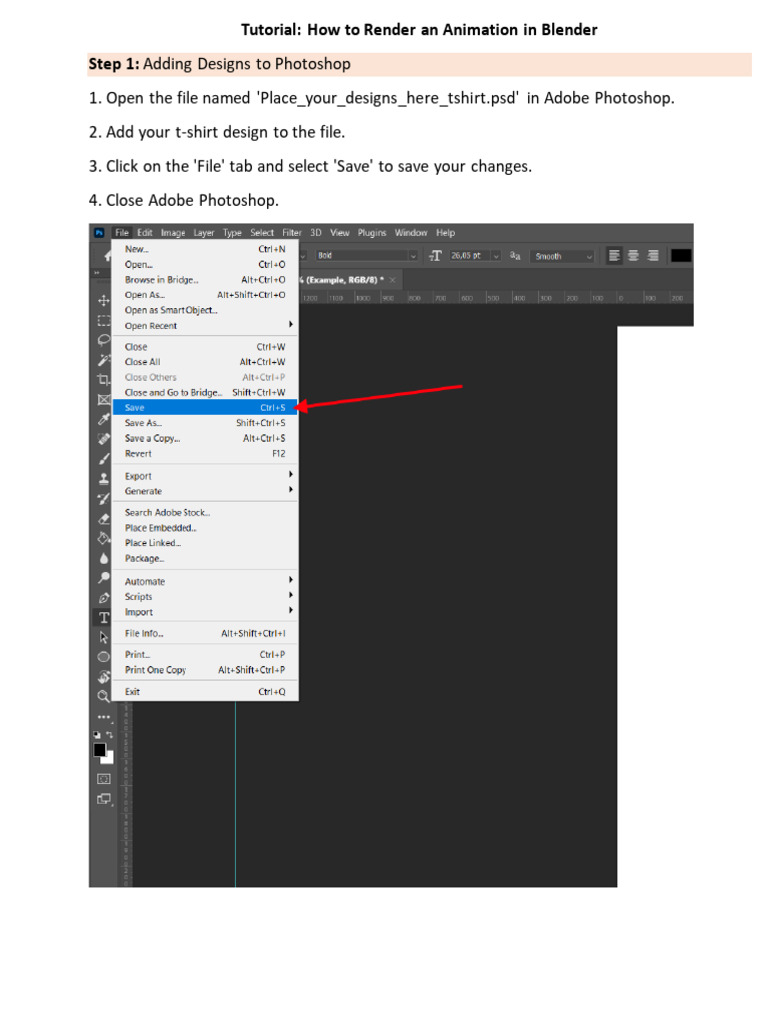Image resolution: width=768 pixels, height=1024 pixels.
Task: Open the Window menu
Action: tap(411, 232)
